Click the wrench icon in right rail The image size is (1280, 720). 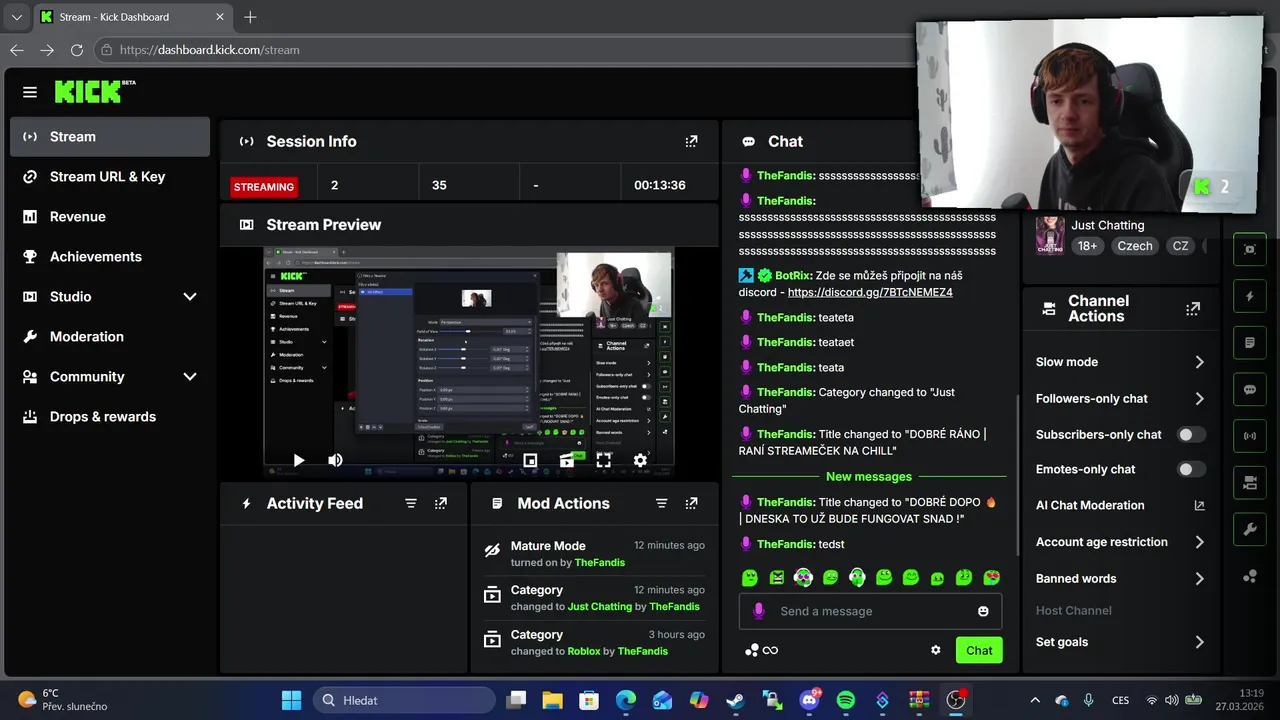[x=1250, y=530]
